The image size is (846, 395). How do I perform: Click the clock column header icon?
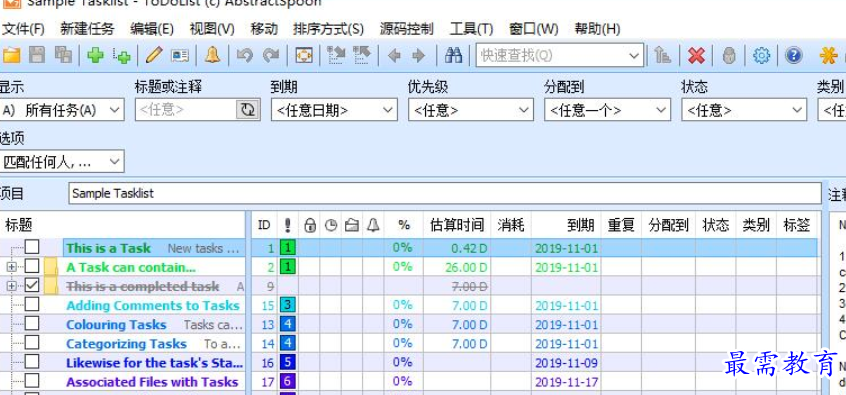click(331, 226)
